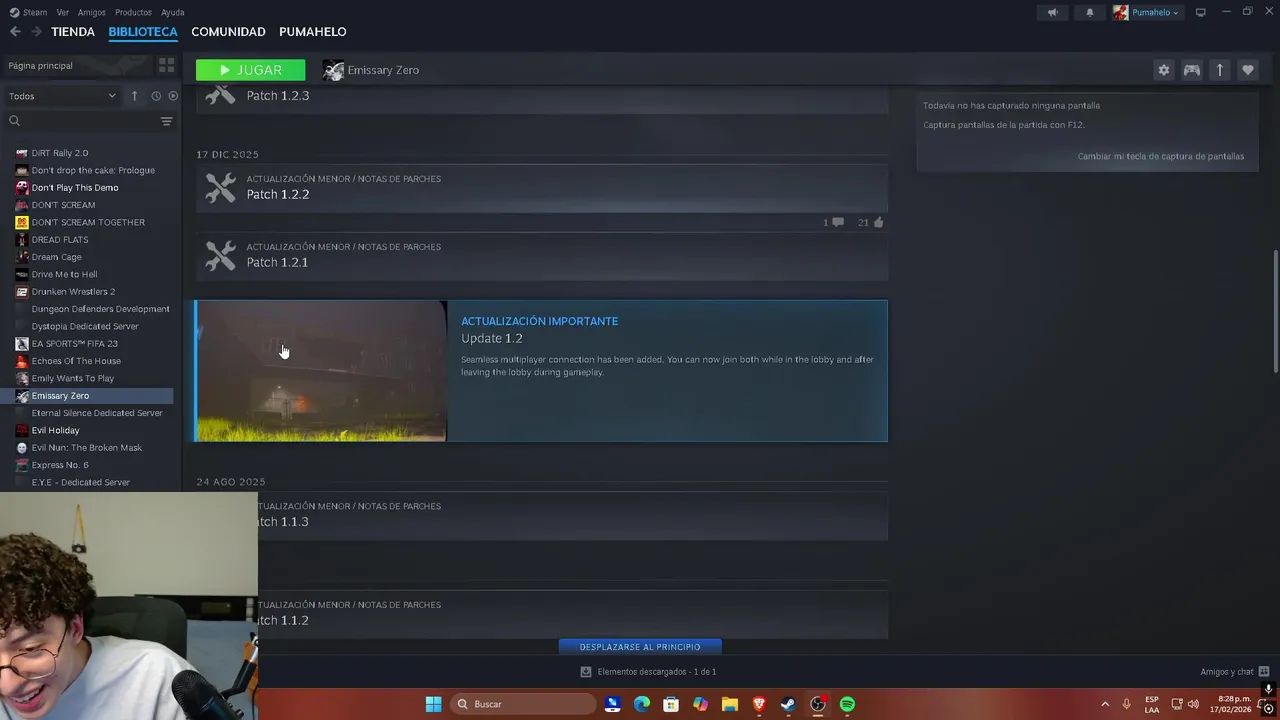Select Evil Holiday in the library list

click(x=55, y=430)
